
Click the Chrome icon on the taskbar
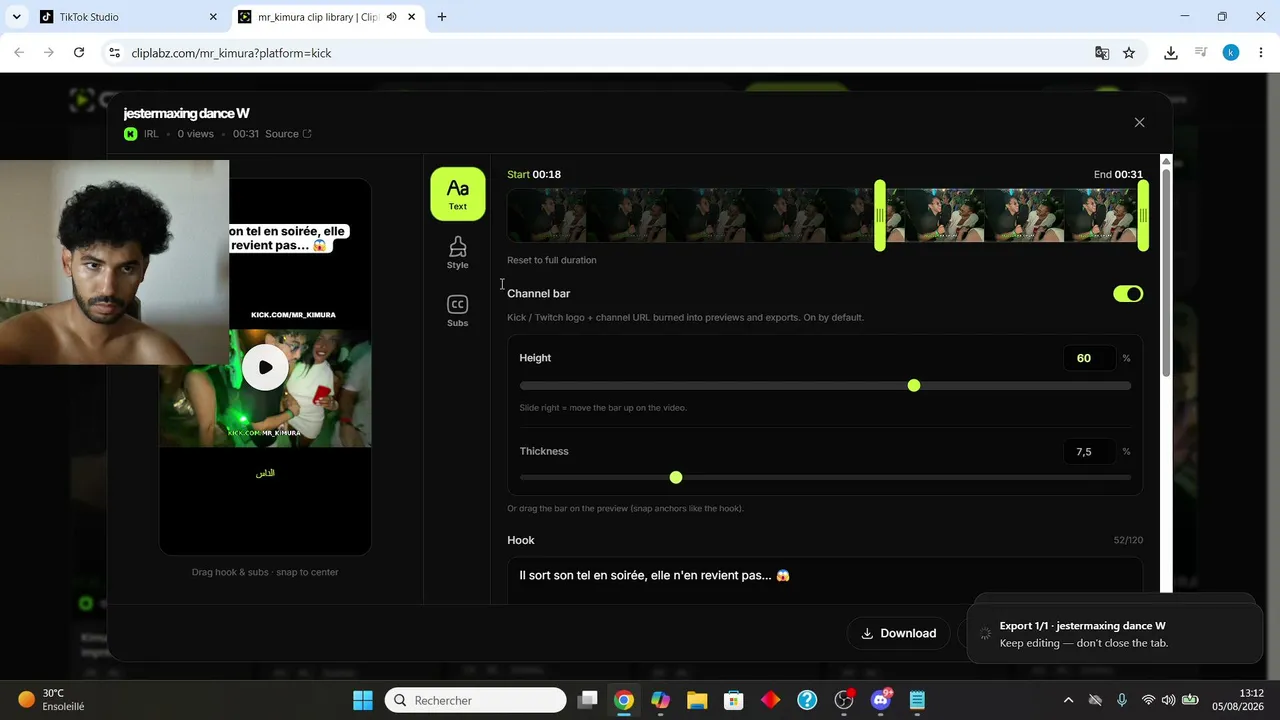coord(624,700)
